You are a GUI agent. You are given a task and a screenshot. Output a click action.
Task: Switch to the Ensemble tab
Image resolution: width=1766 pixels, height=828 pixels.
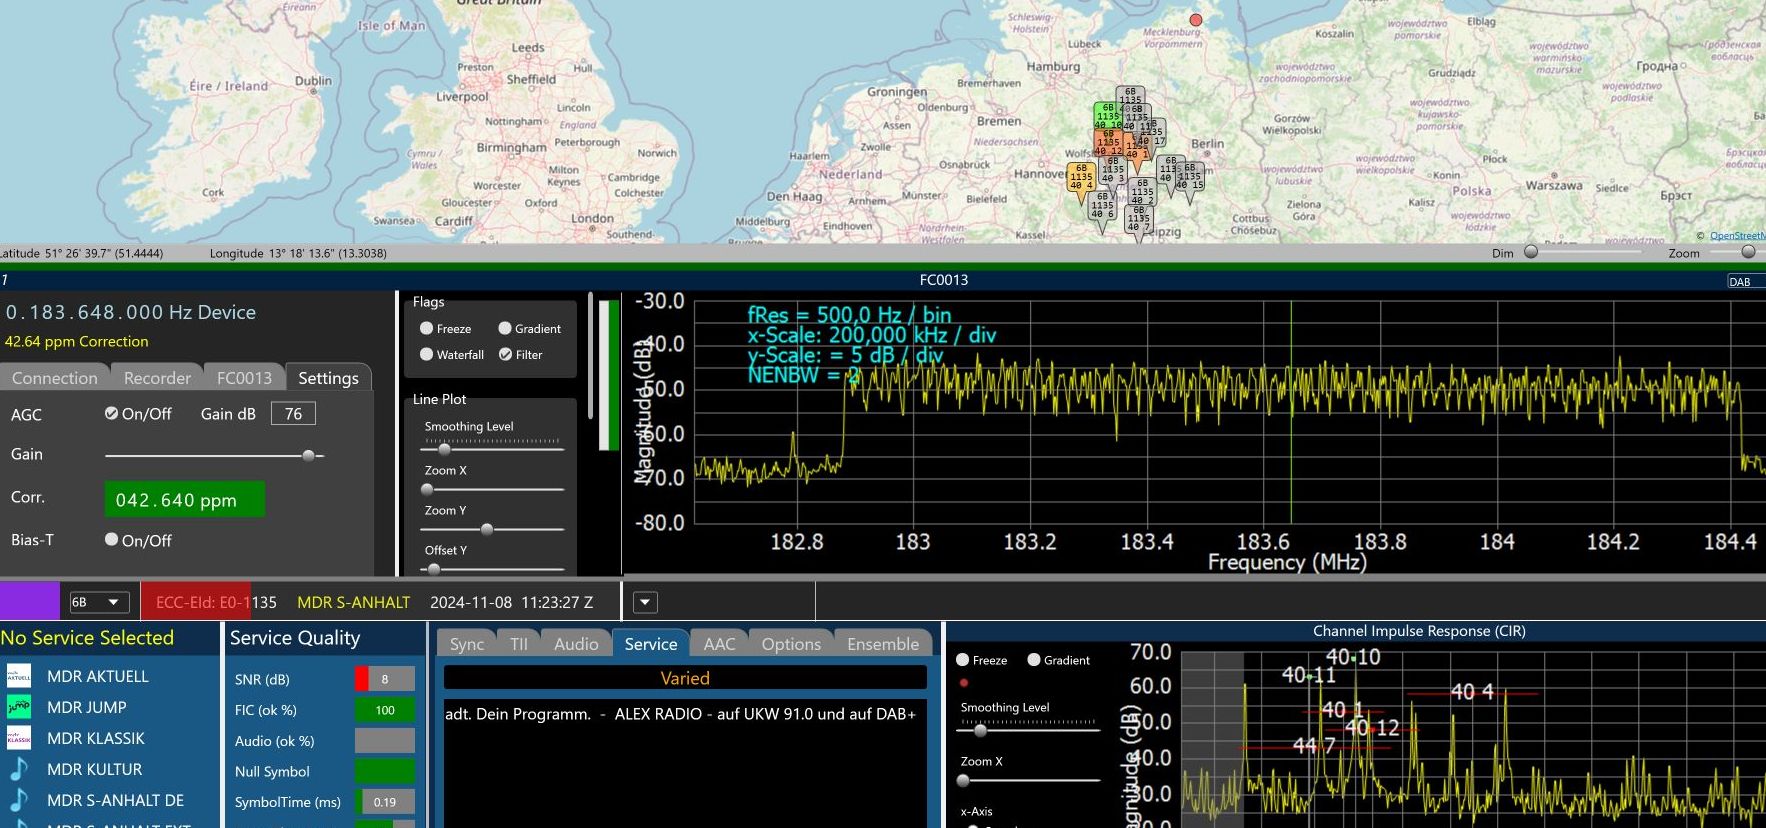882,644
